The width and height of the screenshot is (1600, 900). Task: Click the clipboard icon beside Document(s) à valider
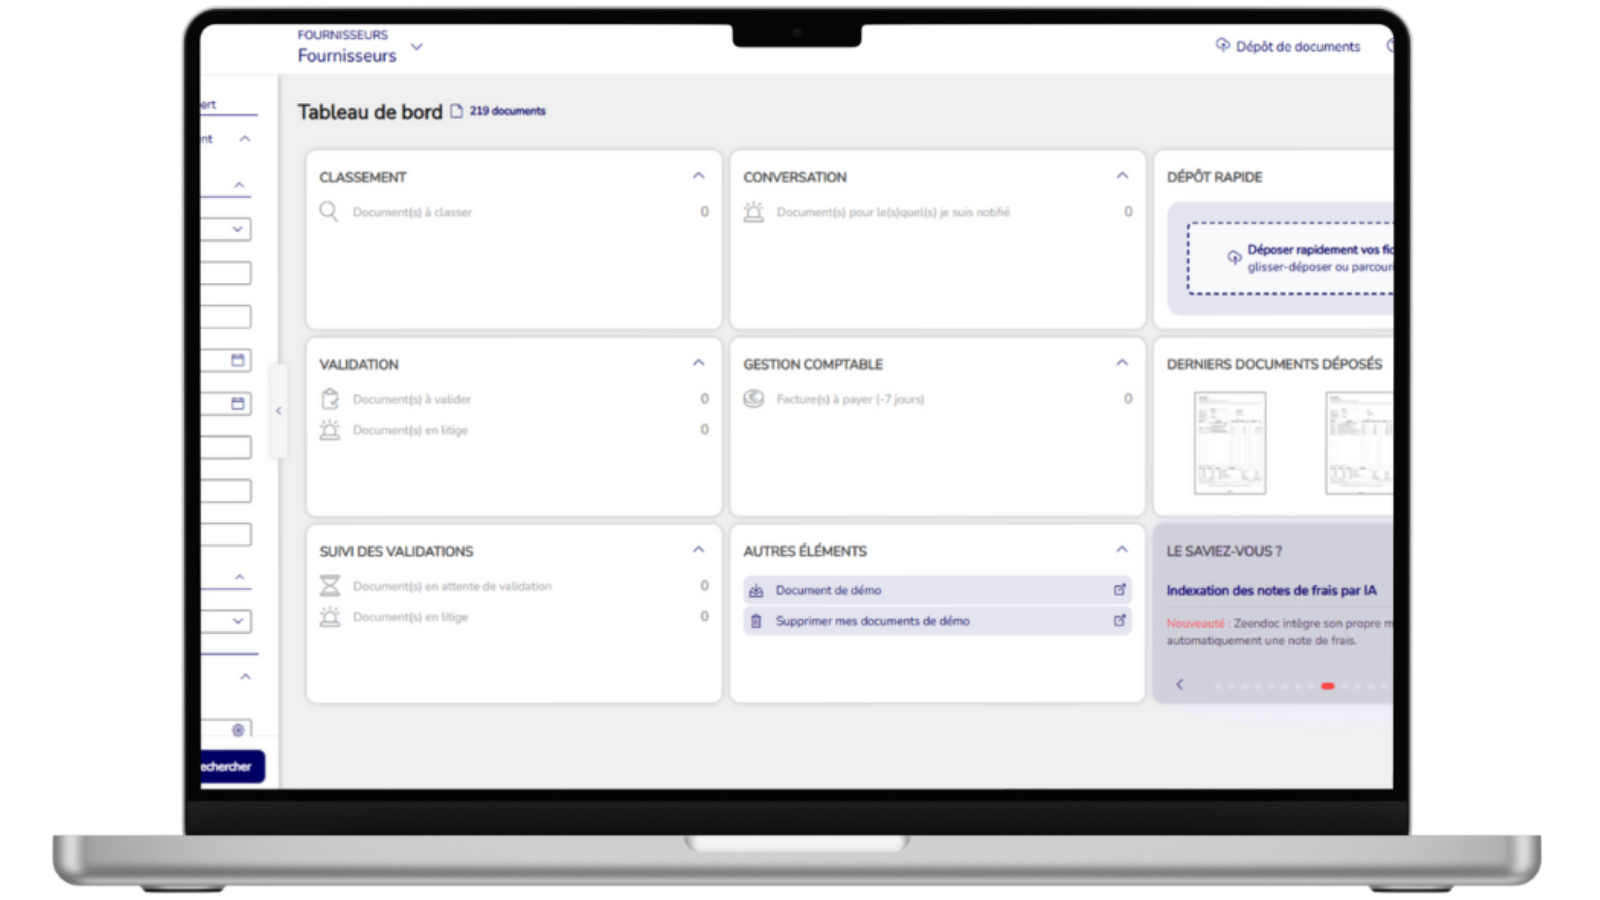click(x=330, y=399)
